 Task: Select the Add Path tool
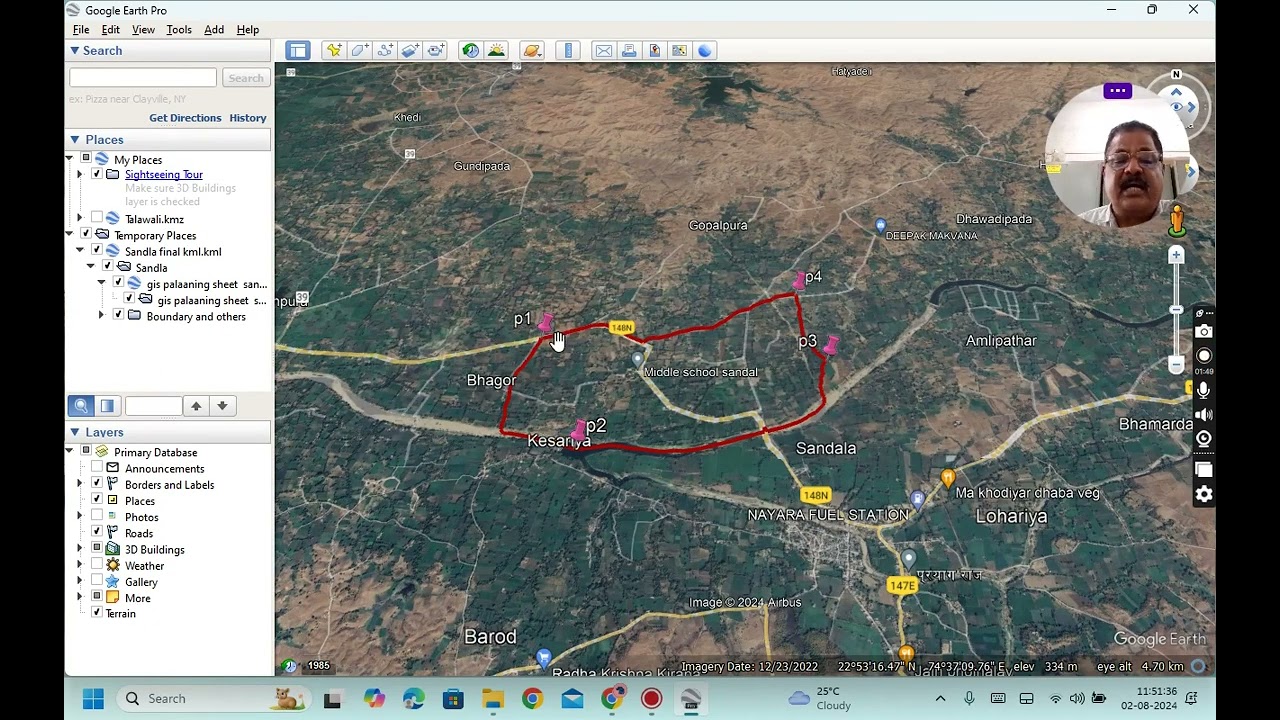click(x=385, y=50)
